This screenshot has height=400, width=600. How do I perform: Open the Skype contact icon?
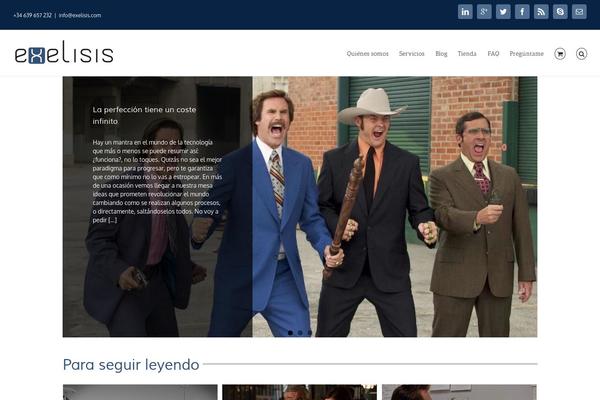tap(560, 12)
